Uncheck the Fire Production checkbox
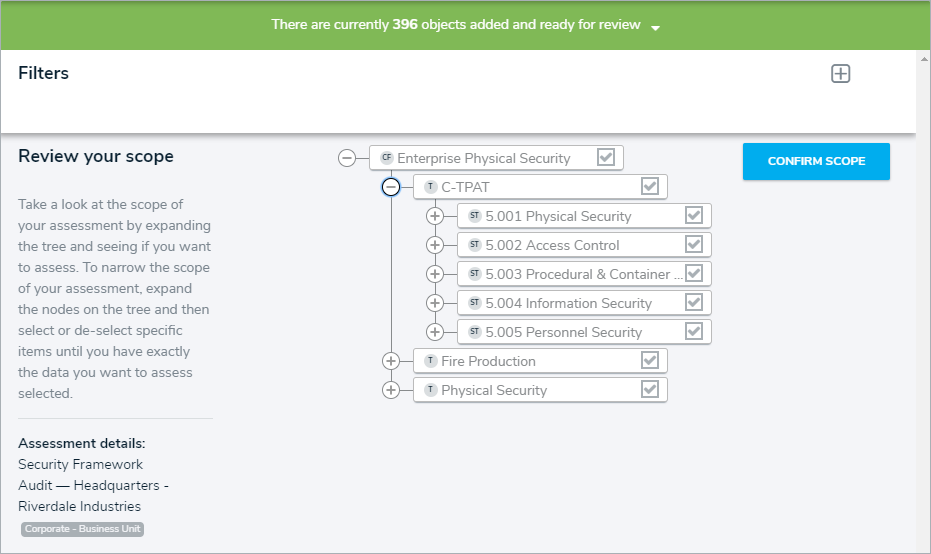Image resolution: width=931 pixels, height=554 pixels. (650, 360)
